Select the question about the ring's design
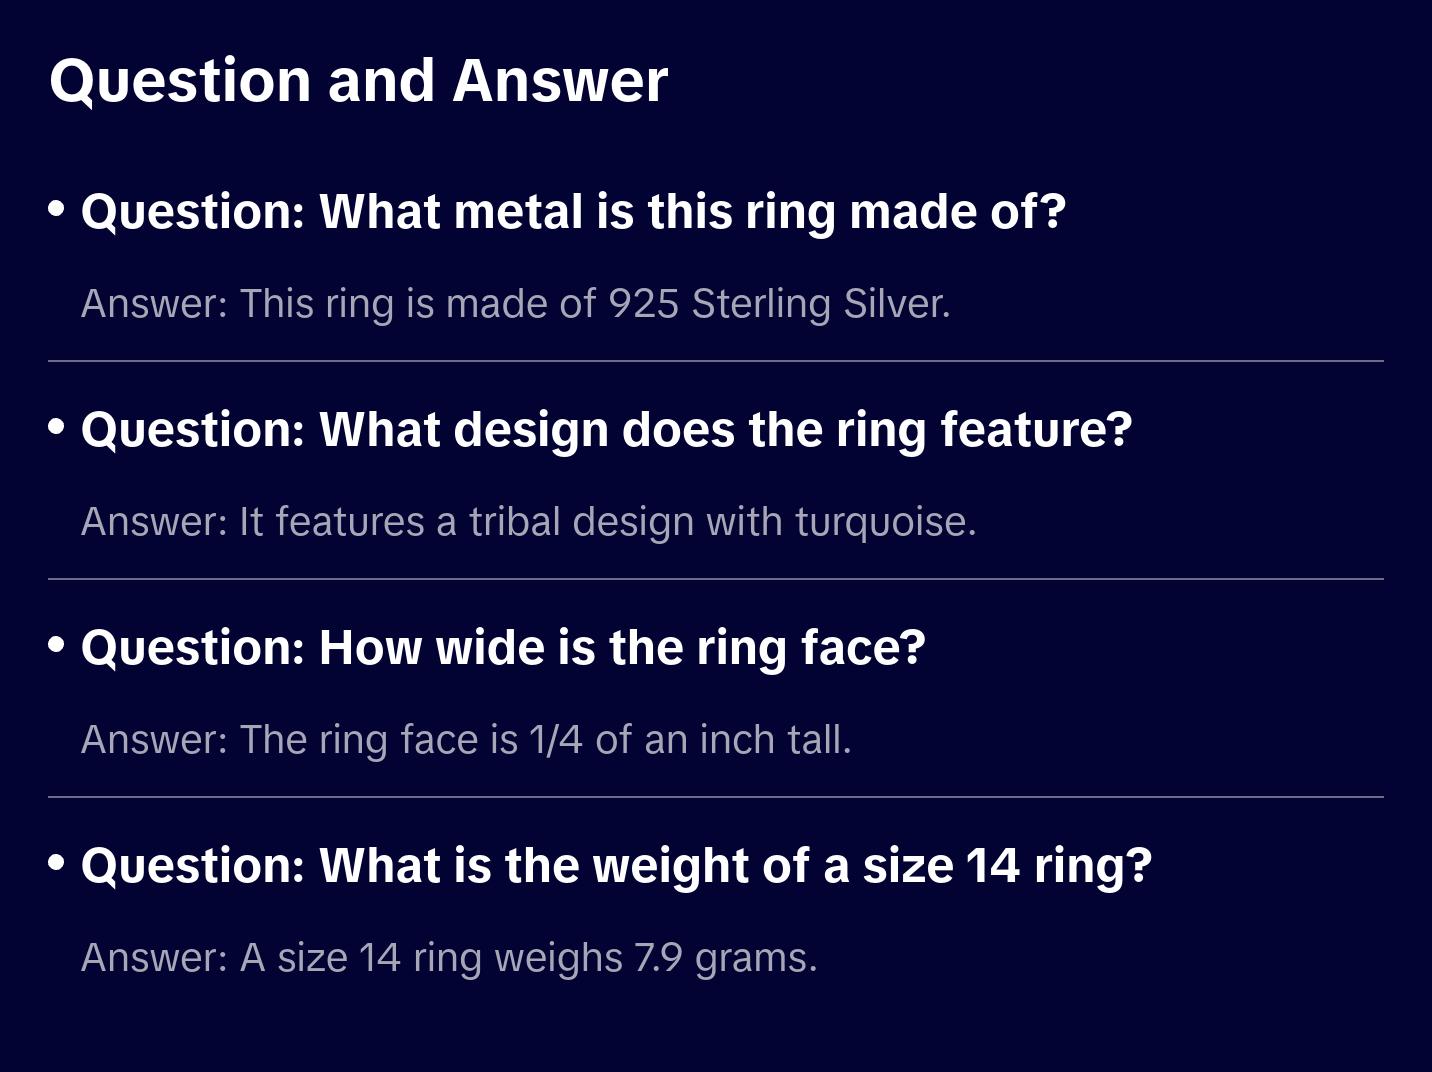 coord(606,430)
